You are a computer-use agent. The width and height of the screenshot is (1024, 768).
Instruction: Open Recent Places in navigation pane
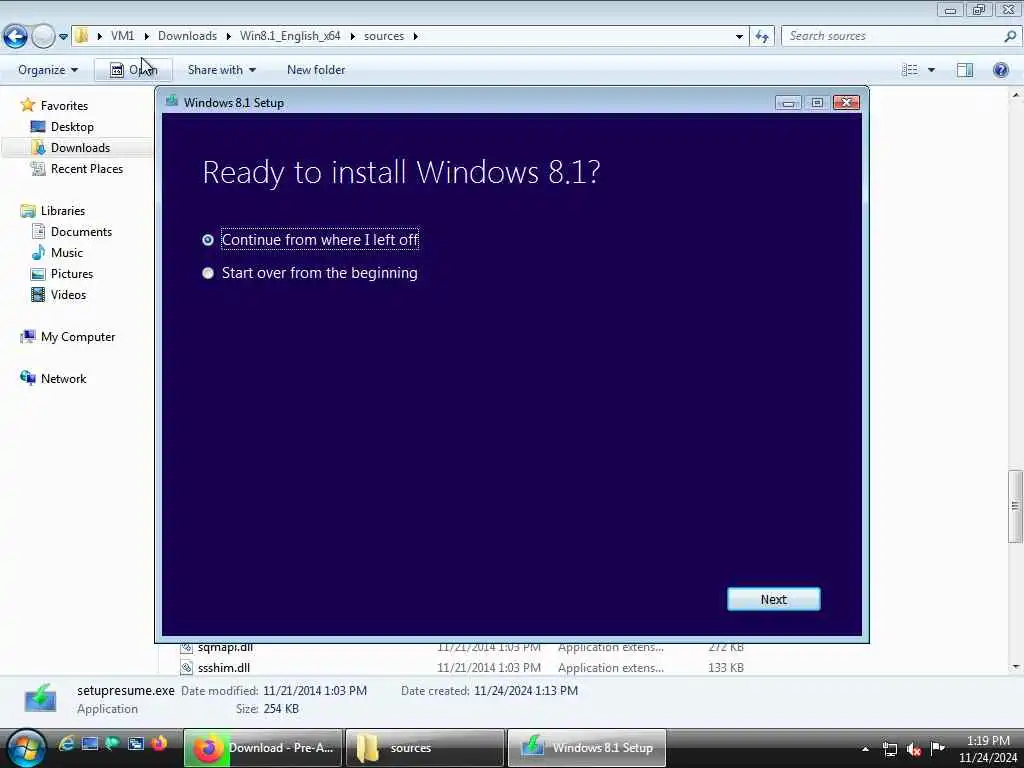coord(86,168)
